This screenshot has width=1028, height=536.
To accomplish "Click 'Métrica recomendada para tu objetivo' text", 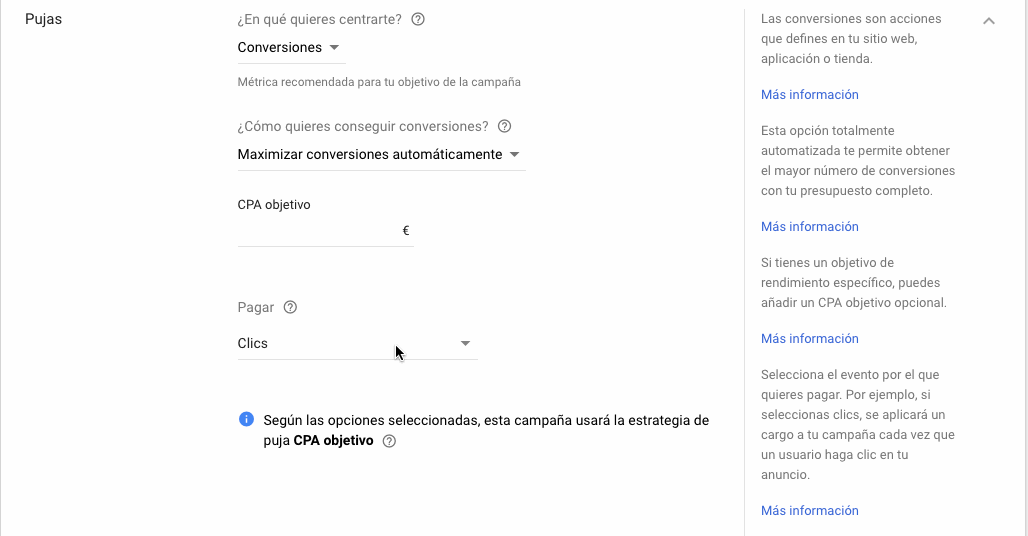I will click(x=379, y=82).
